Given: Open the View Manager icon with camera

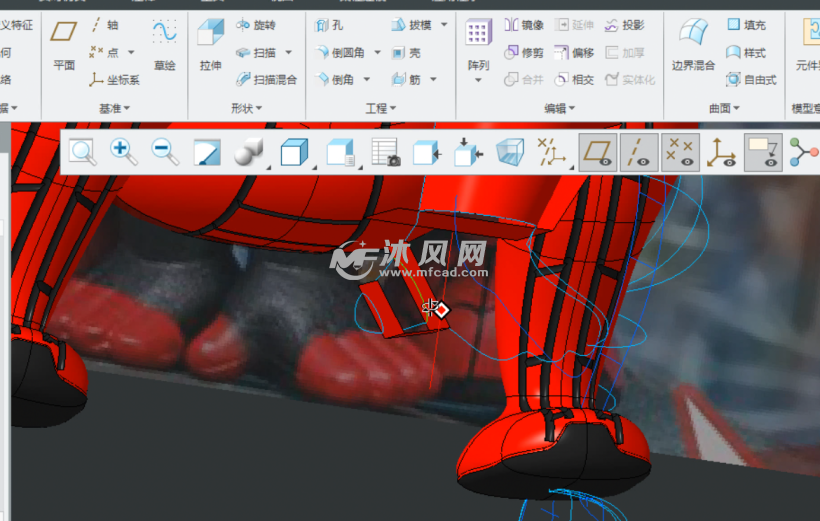Looking at the screenshot, I should click(x=386, y=152).
